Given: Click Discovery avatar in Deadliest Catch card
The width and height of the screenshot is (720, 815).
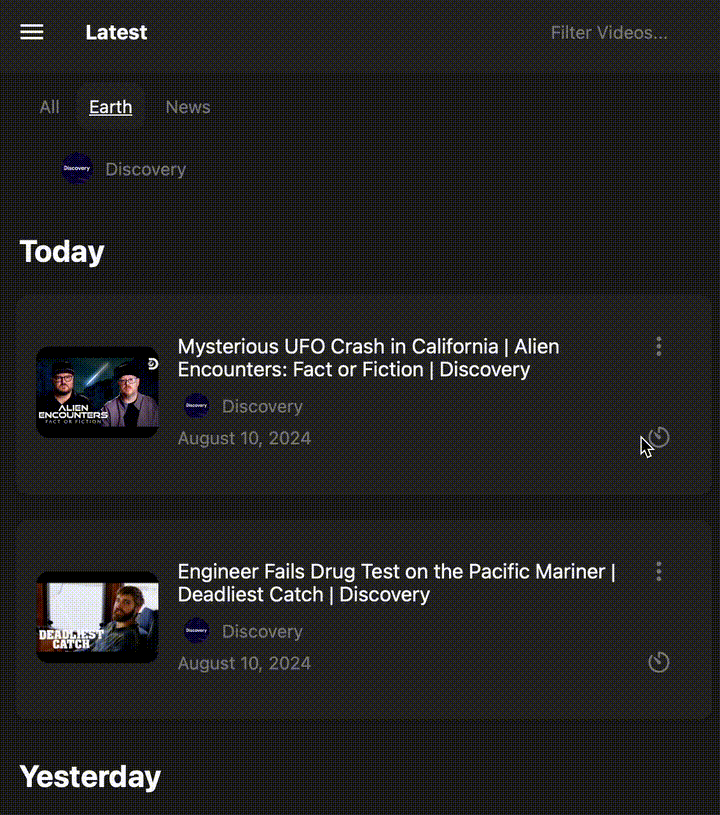Looking at the screenshot, I should tap(197, 630).
